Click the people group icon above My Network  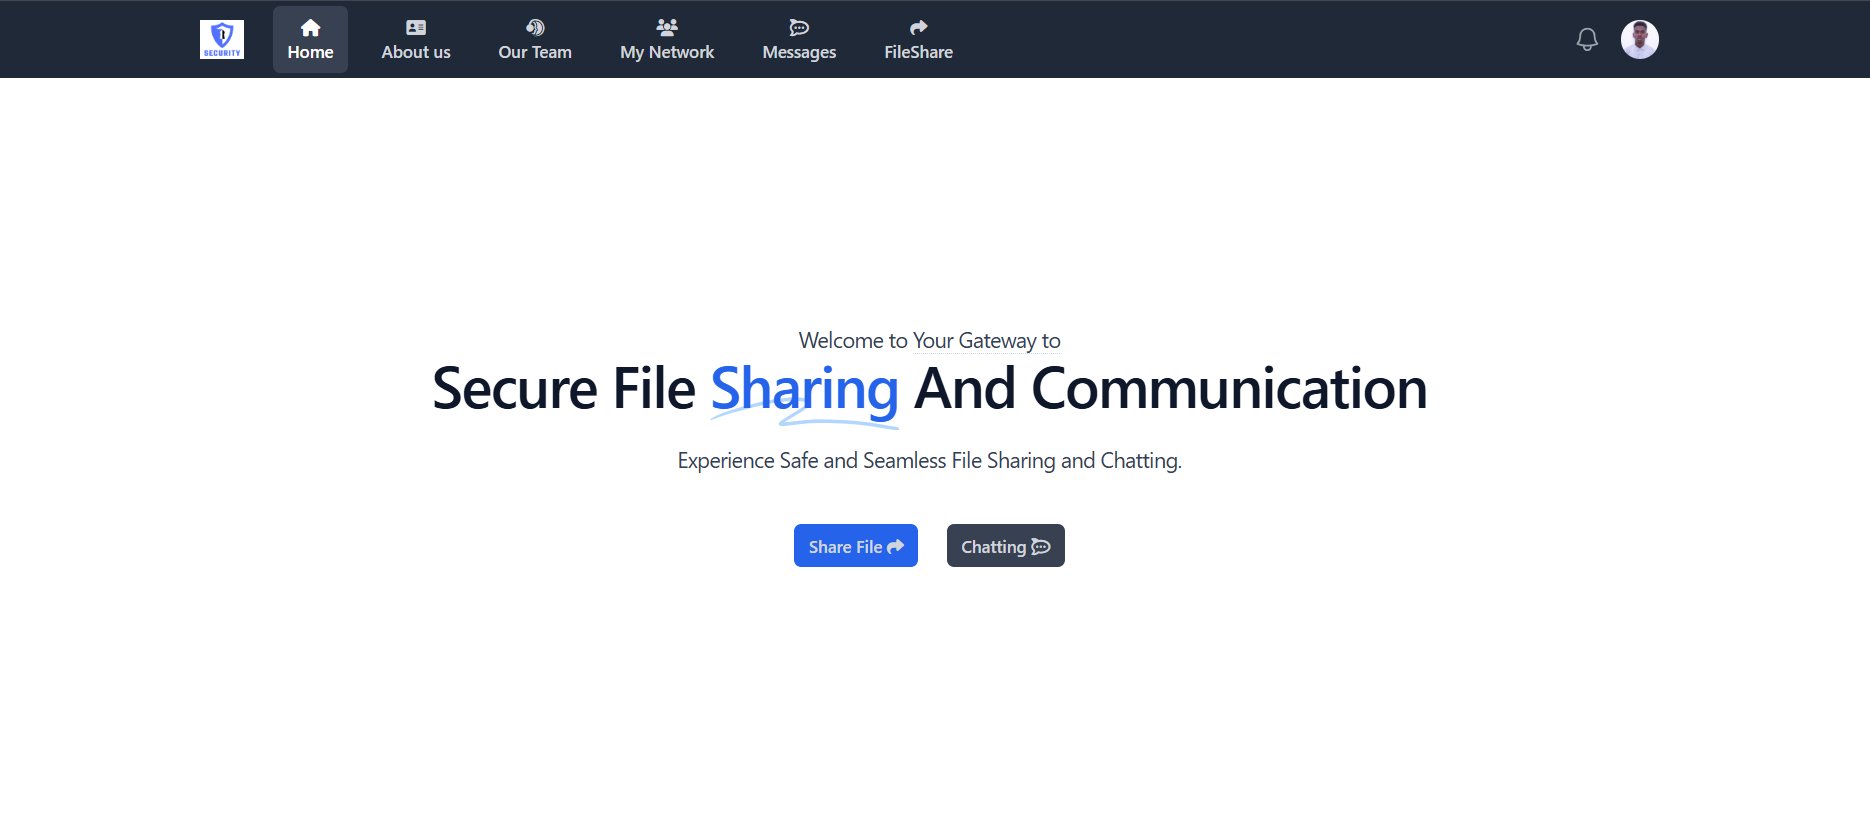[667, 28]
